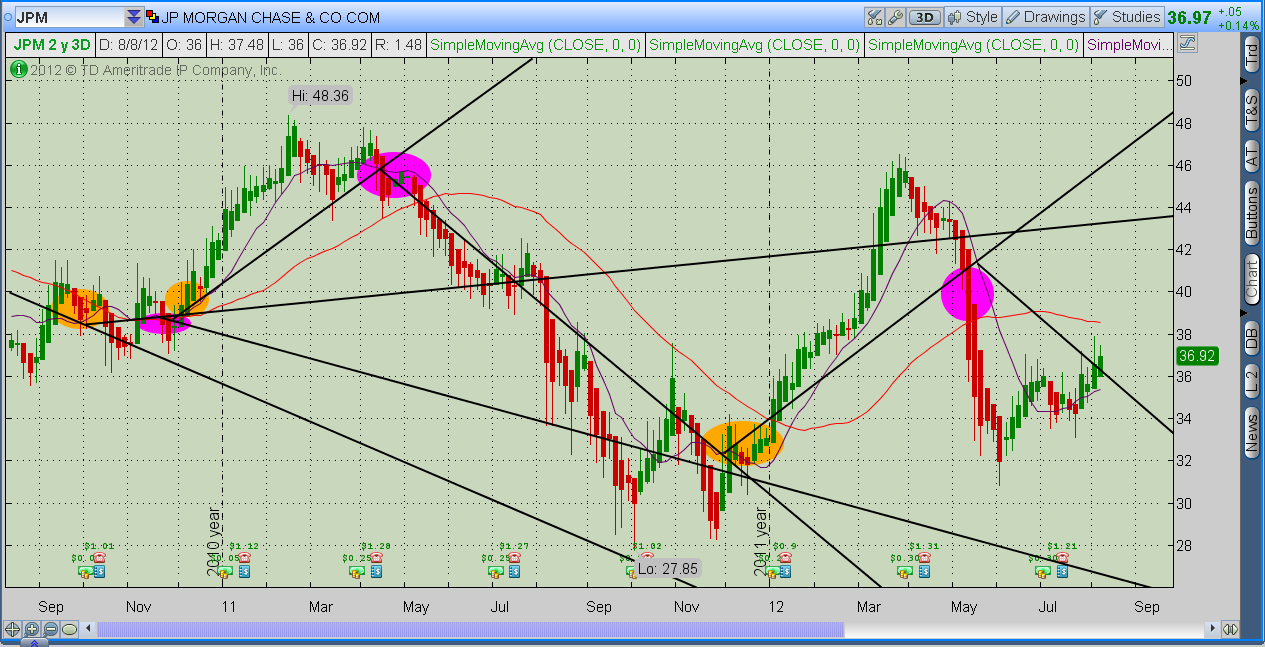Open the AT sidebar tab
The height and width of the screenshot is (647, 1265).
(1251, 156)
